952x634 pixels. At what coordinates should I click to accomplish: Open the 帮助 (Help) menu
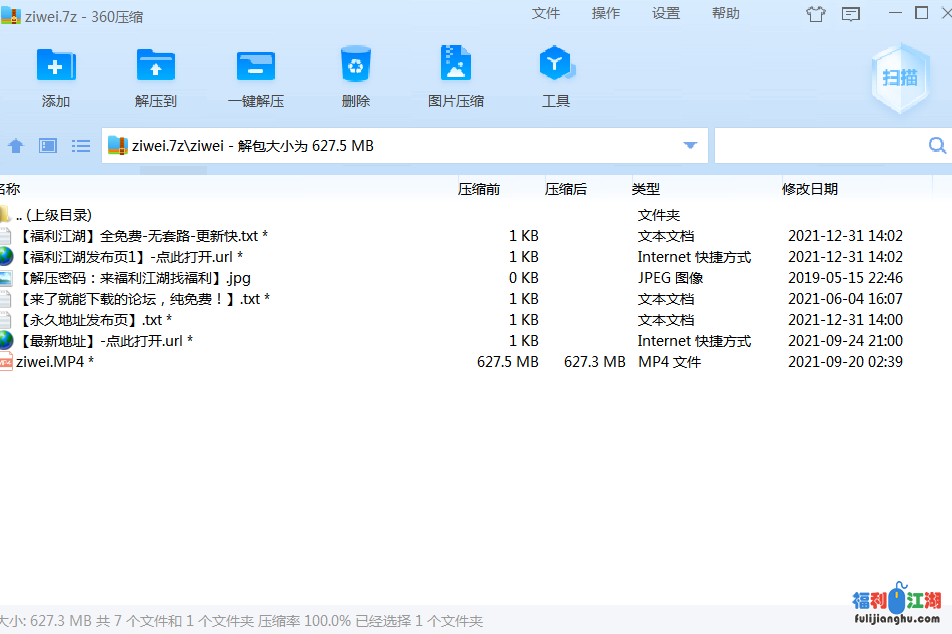click(726, 13)
